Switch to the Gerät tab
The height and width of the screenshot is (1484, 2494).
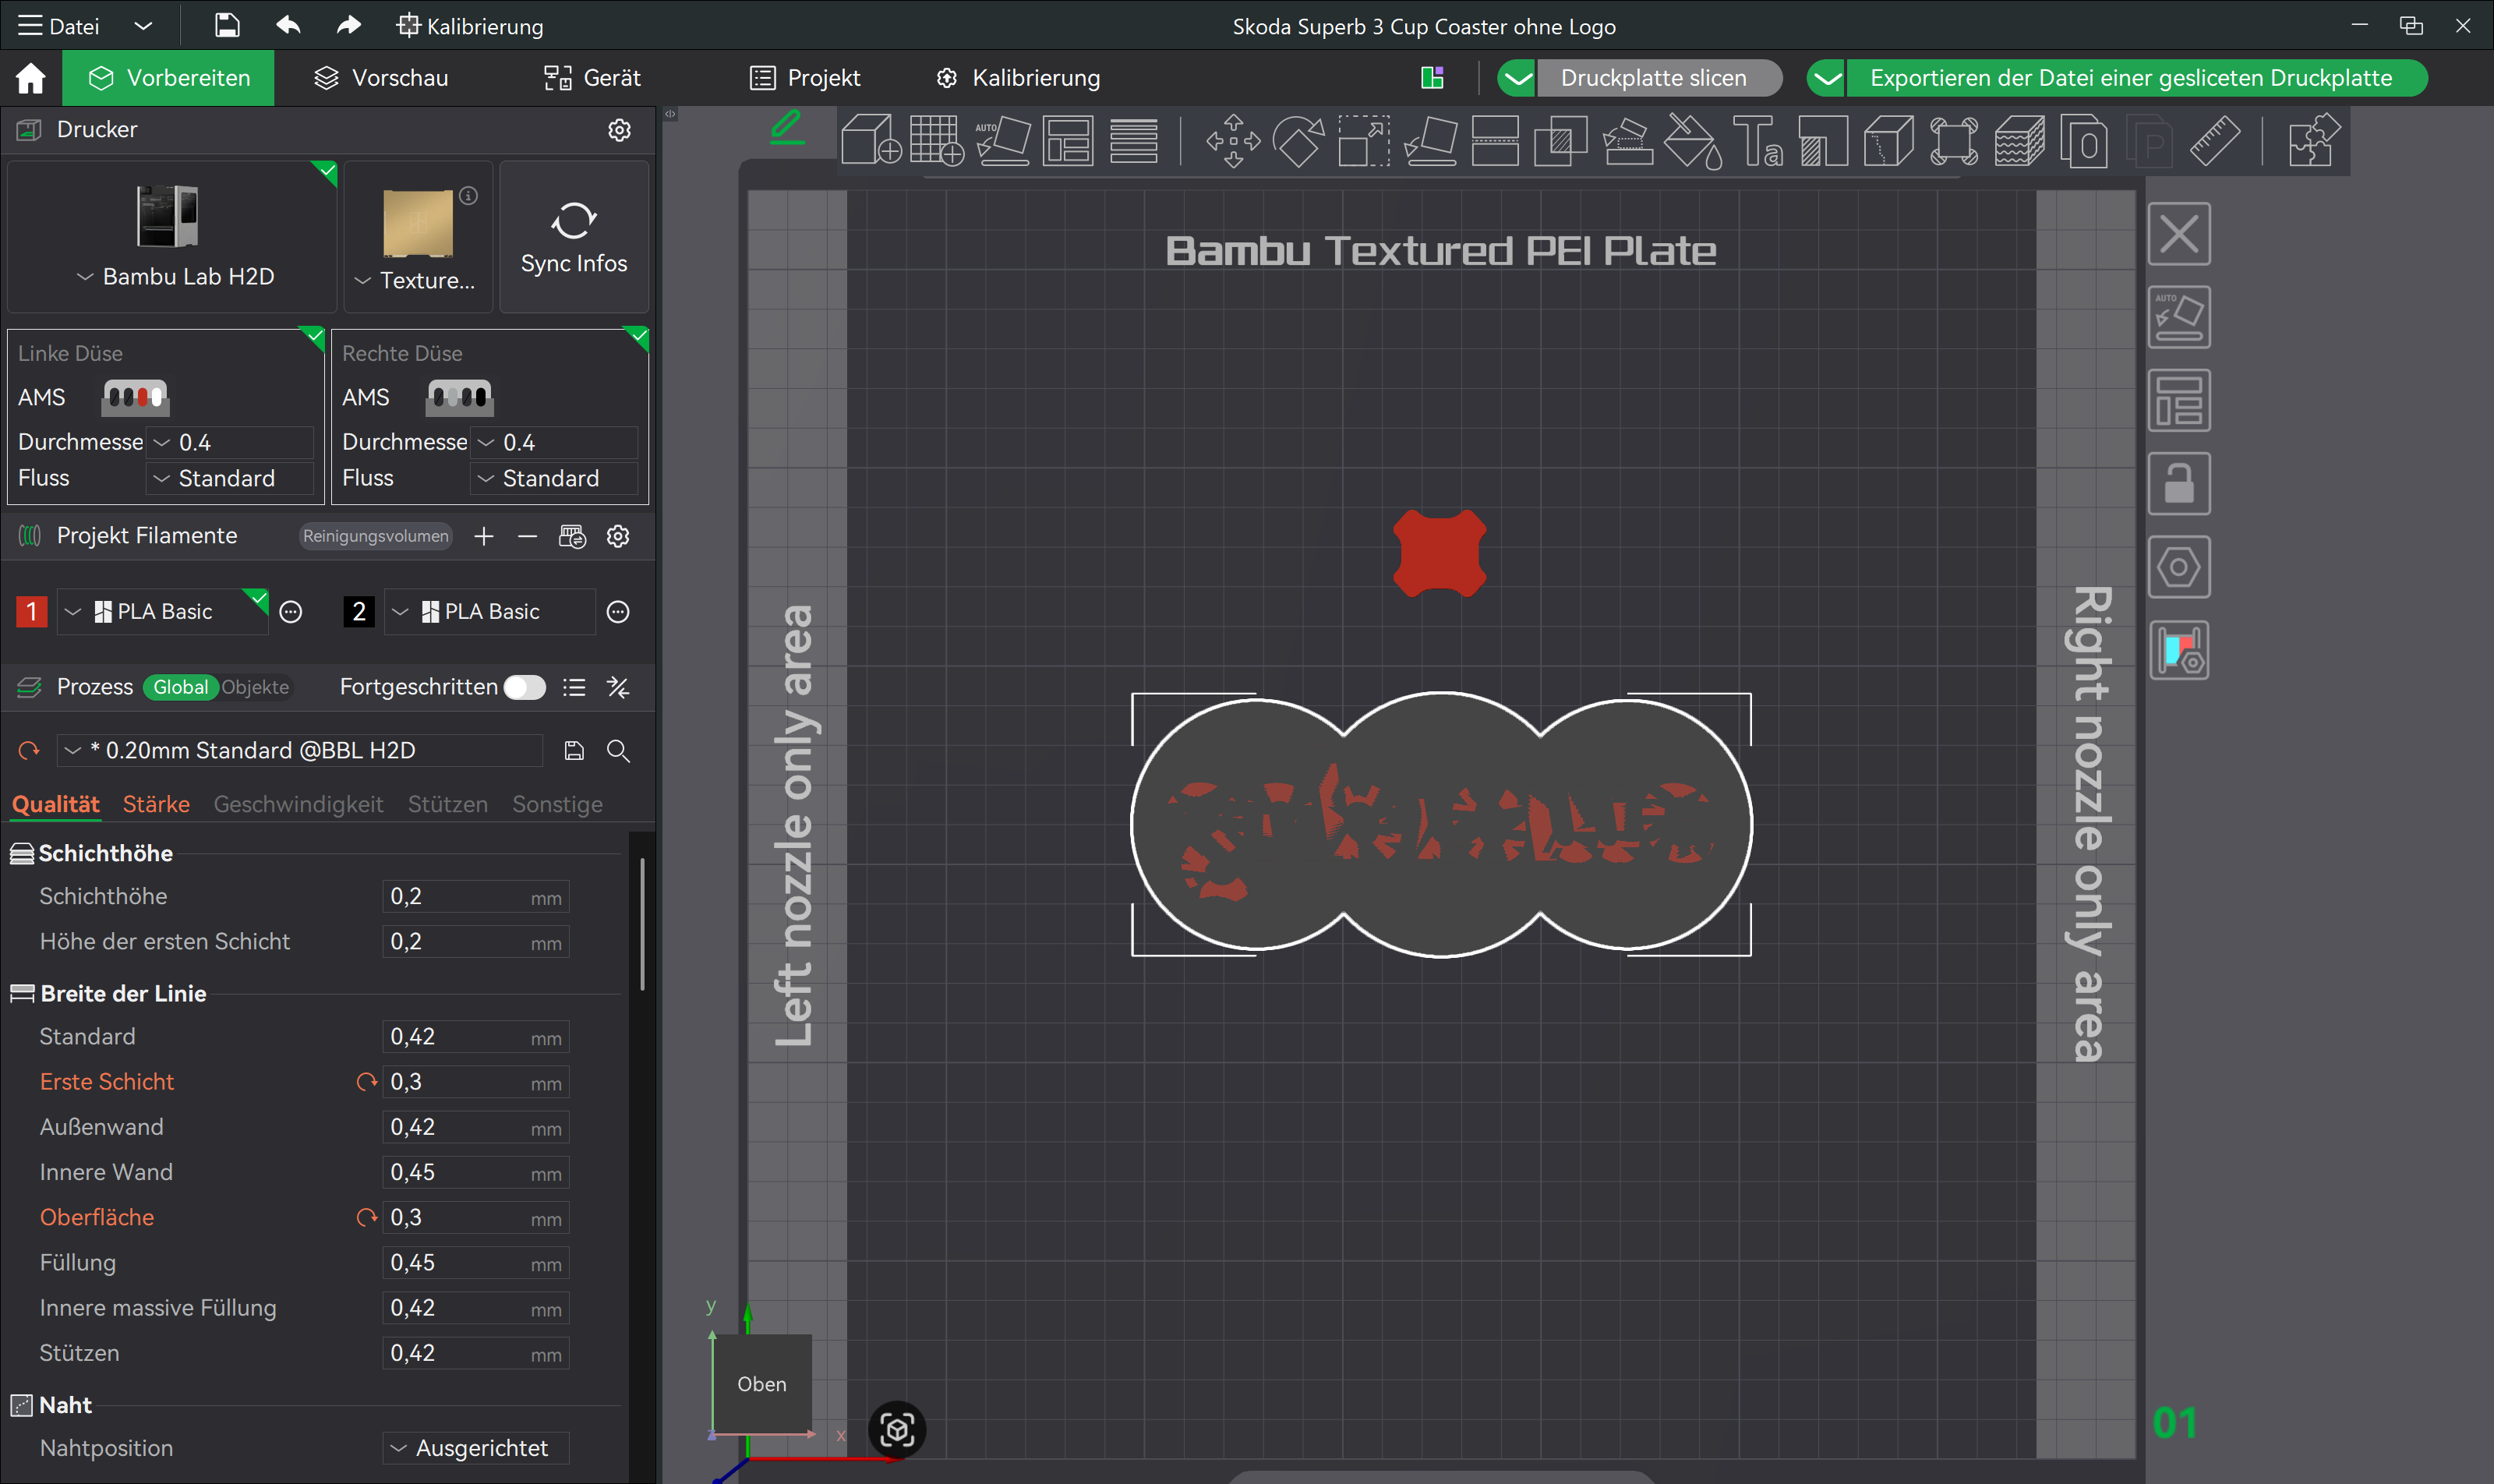click(592, 78)
